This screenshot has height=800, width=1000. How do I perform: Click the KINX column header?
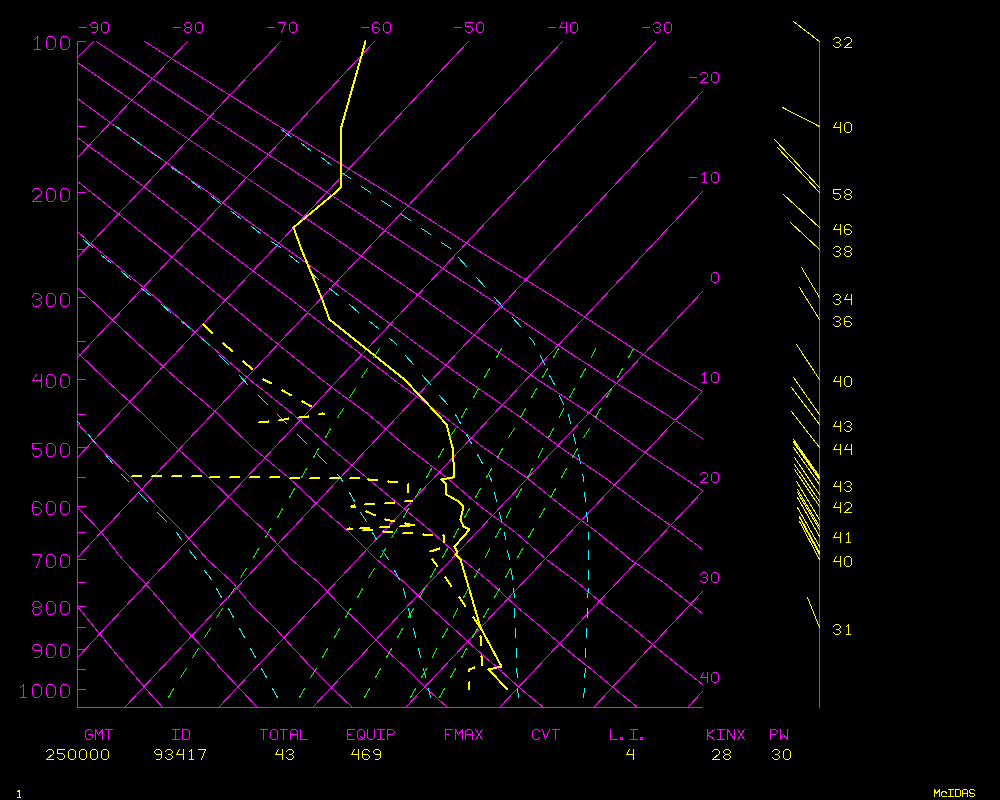click(x=726, y=735)
